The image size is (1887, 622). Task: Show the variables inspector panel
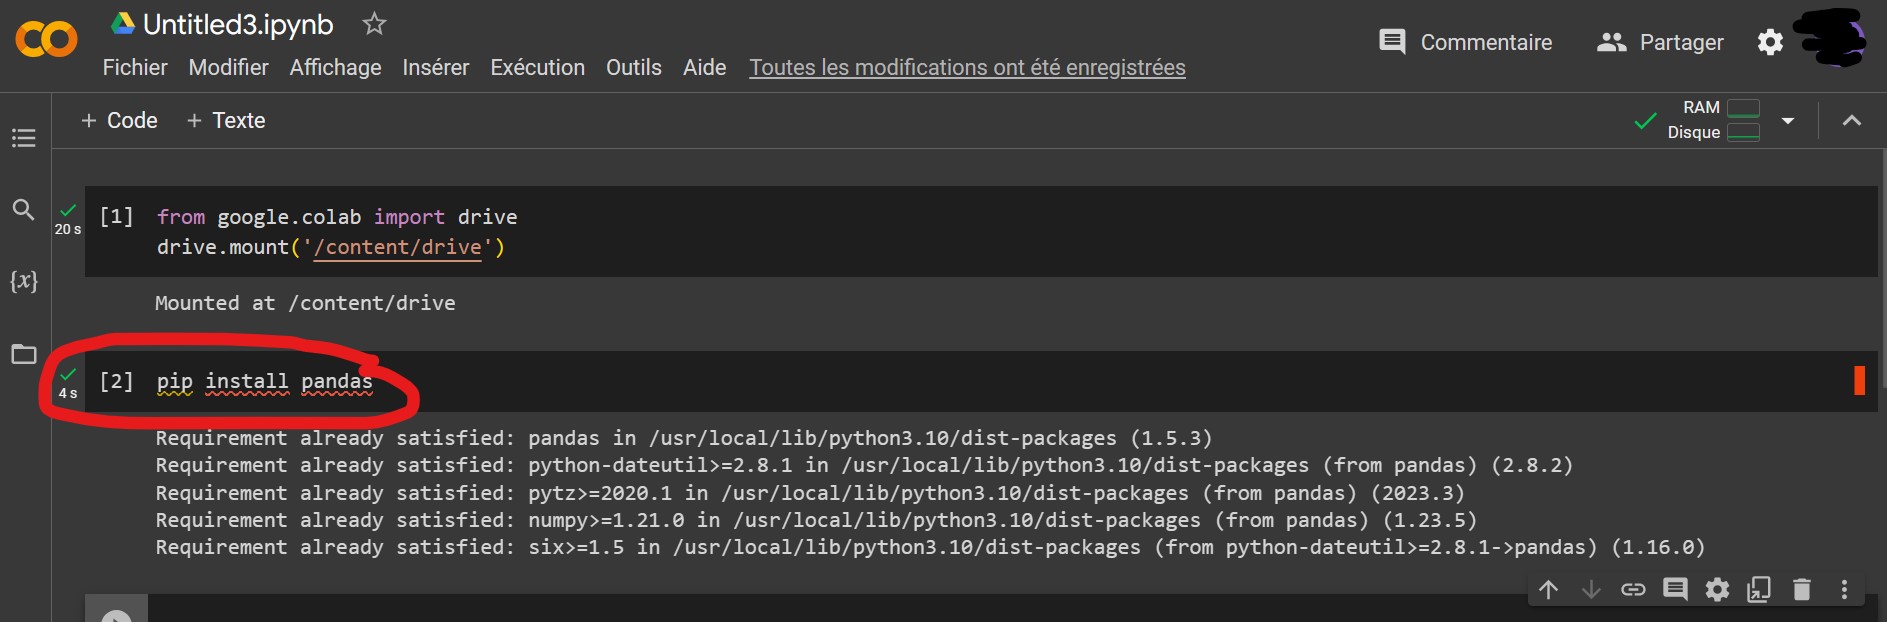pos(24,281)
